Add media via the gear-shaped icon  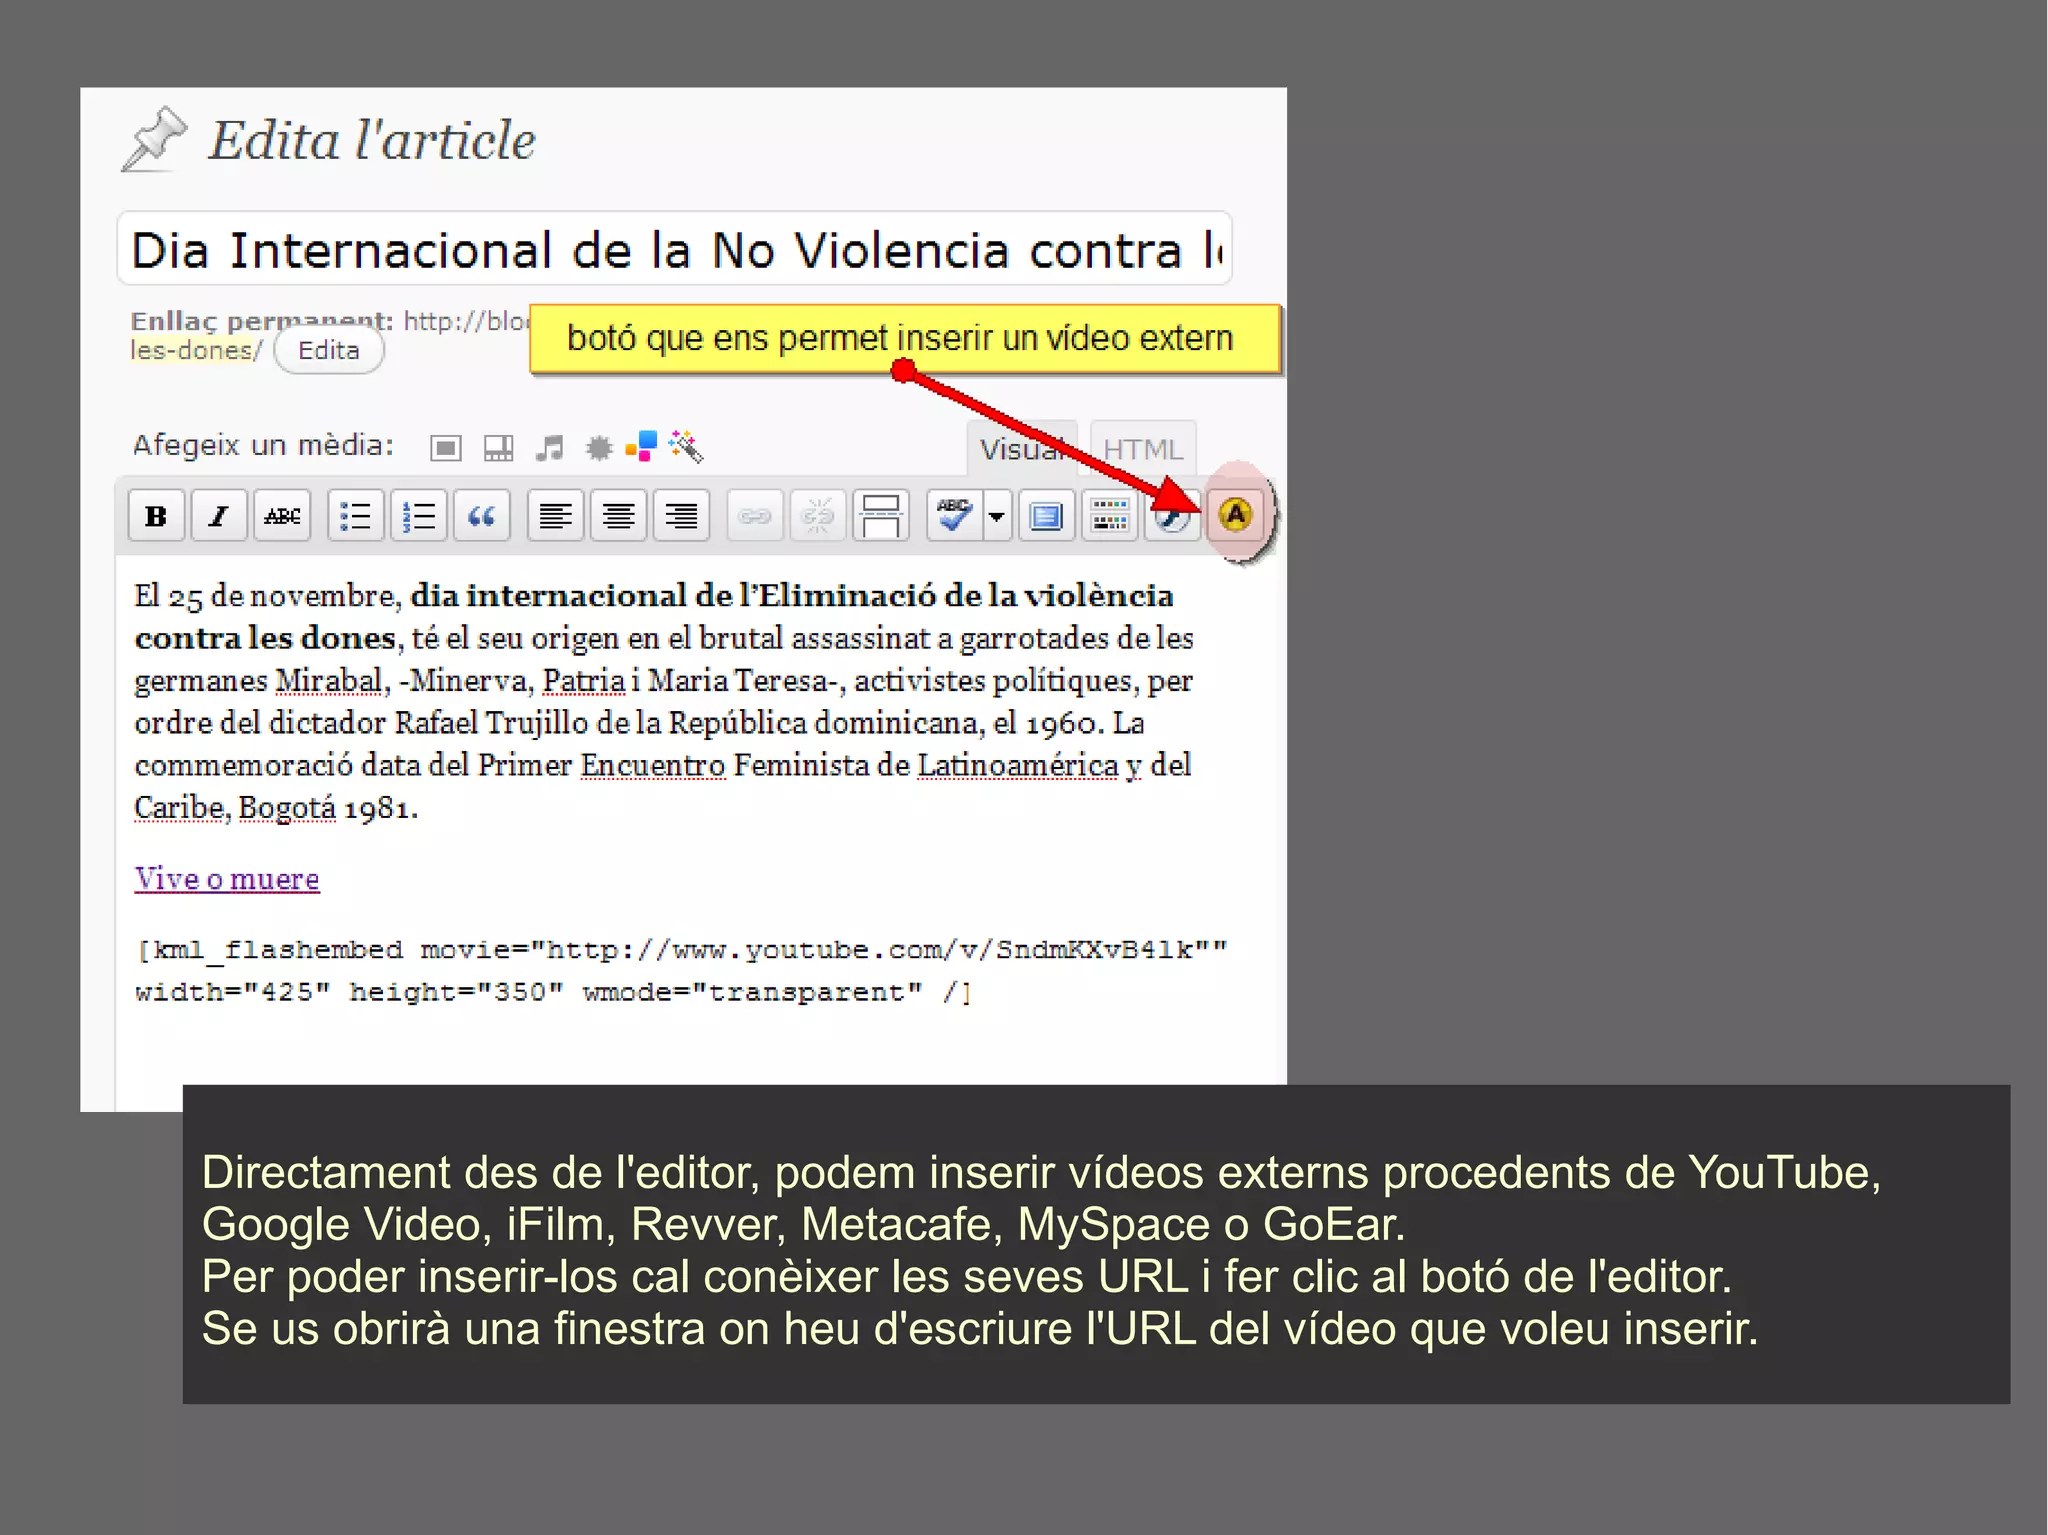coord(599,448)
